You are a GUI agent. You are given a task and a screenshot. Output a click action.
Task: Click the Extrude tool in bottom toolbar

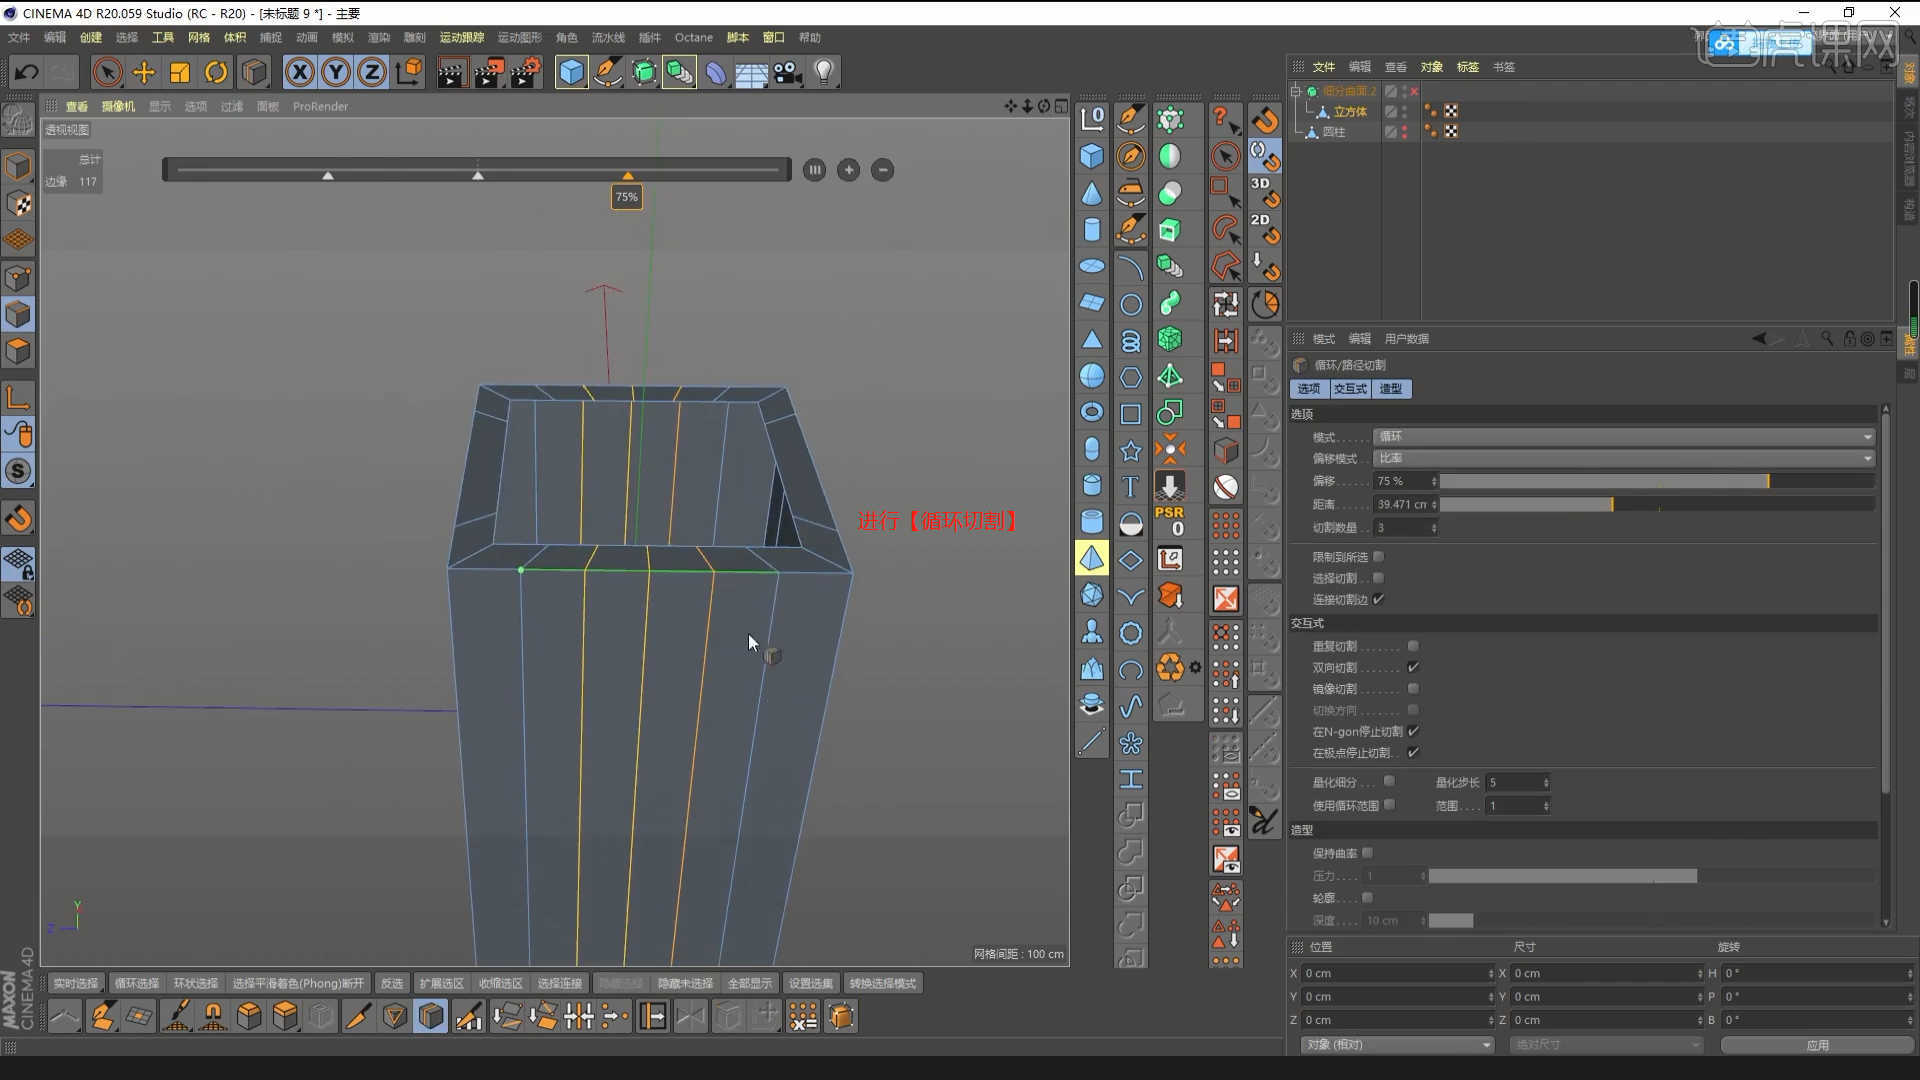[x=285, y=1016]
